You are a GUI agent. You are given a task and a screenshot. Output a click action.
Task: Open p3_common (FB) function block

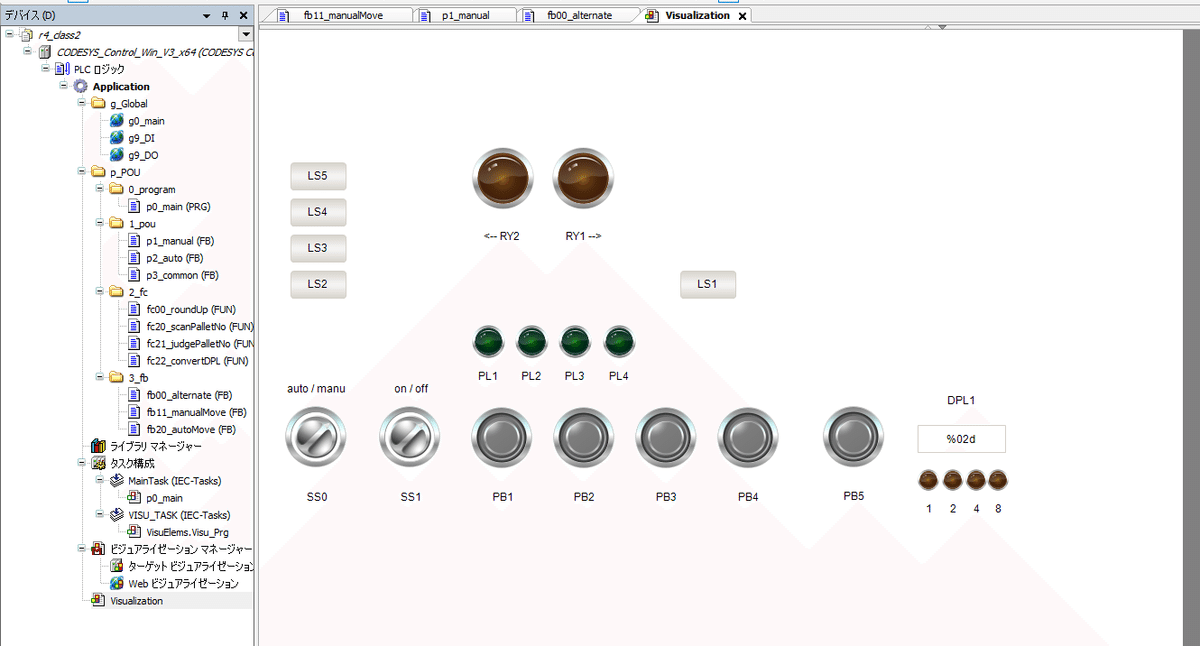pyautogui.click(x=182, y=275)
